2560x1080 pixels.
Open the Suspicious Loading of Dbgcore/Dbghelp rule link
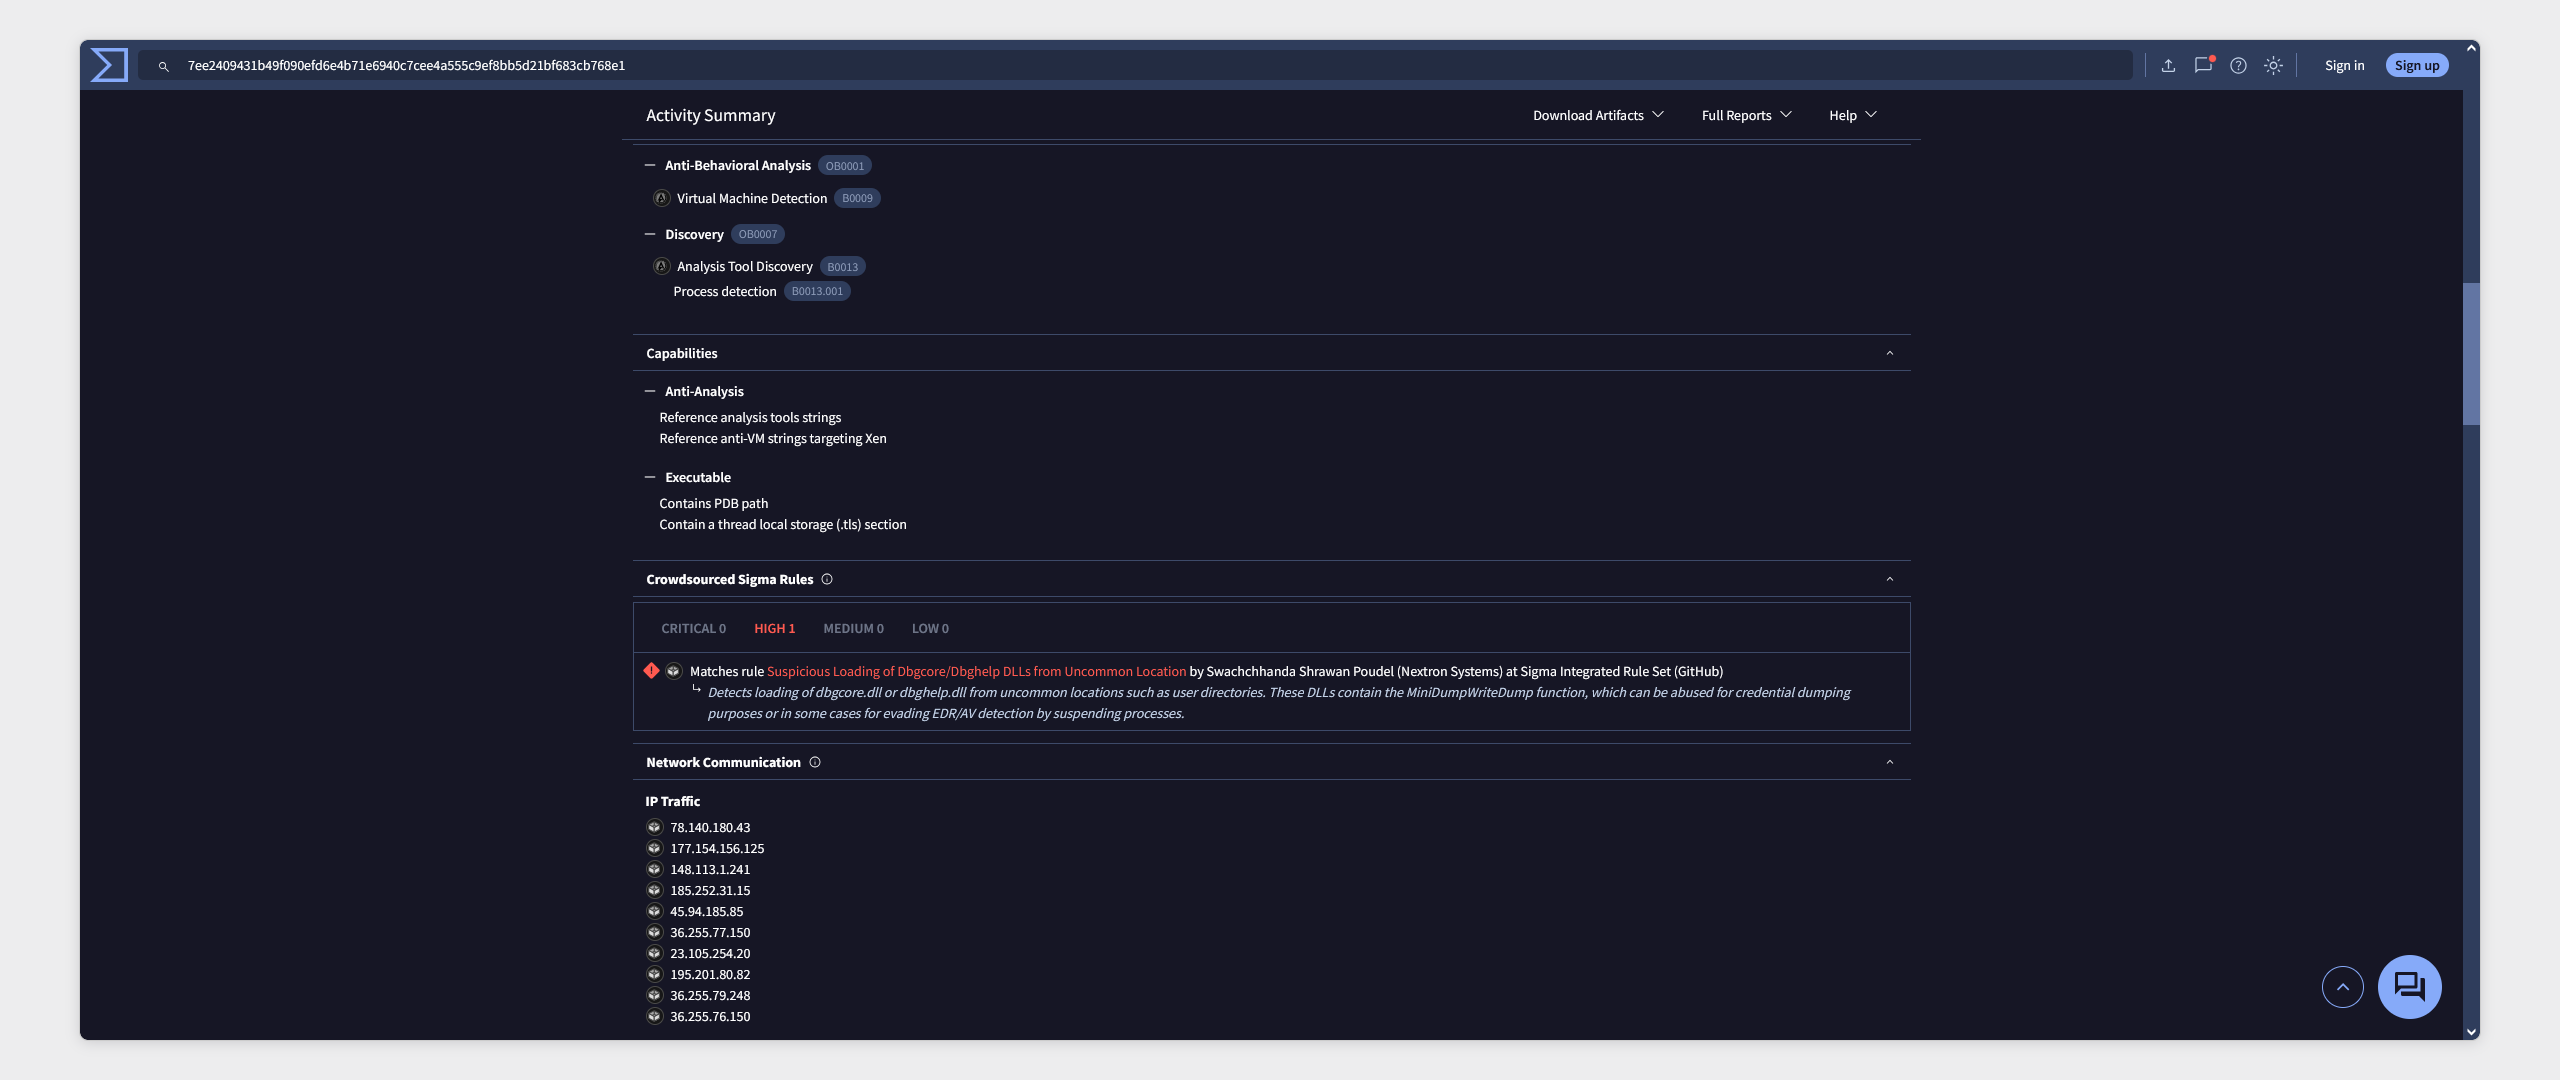[x=976, y=672]
